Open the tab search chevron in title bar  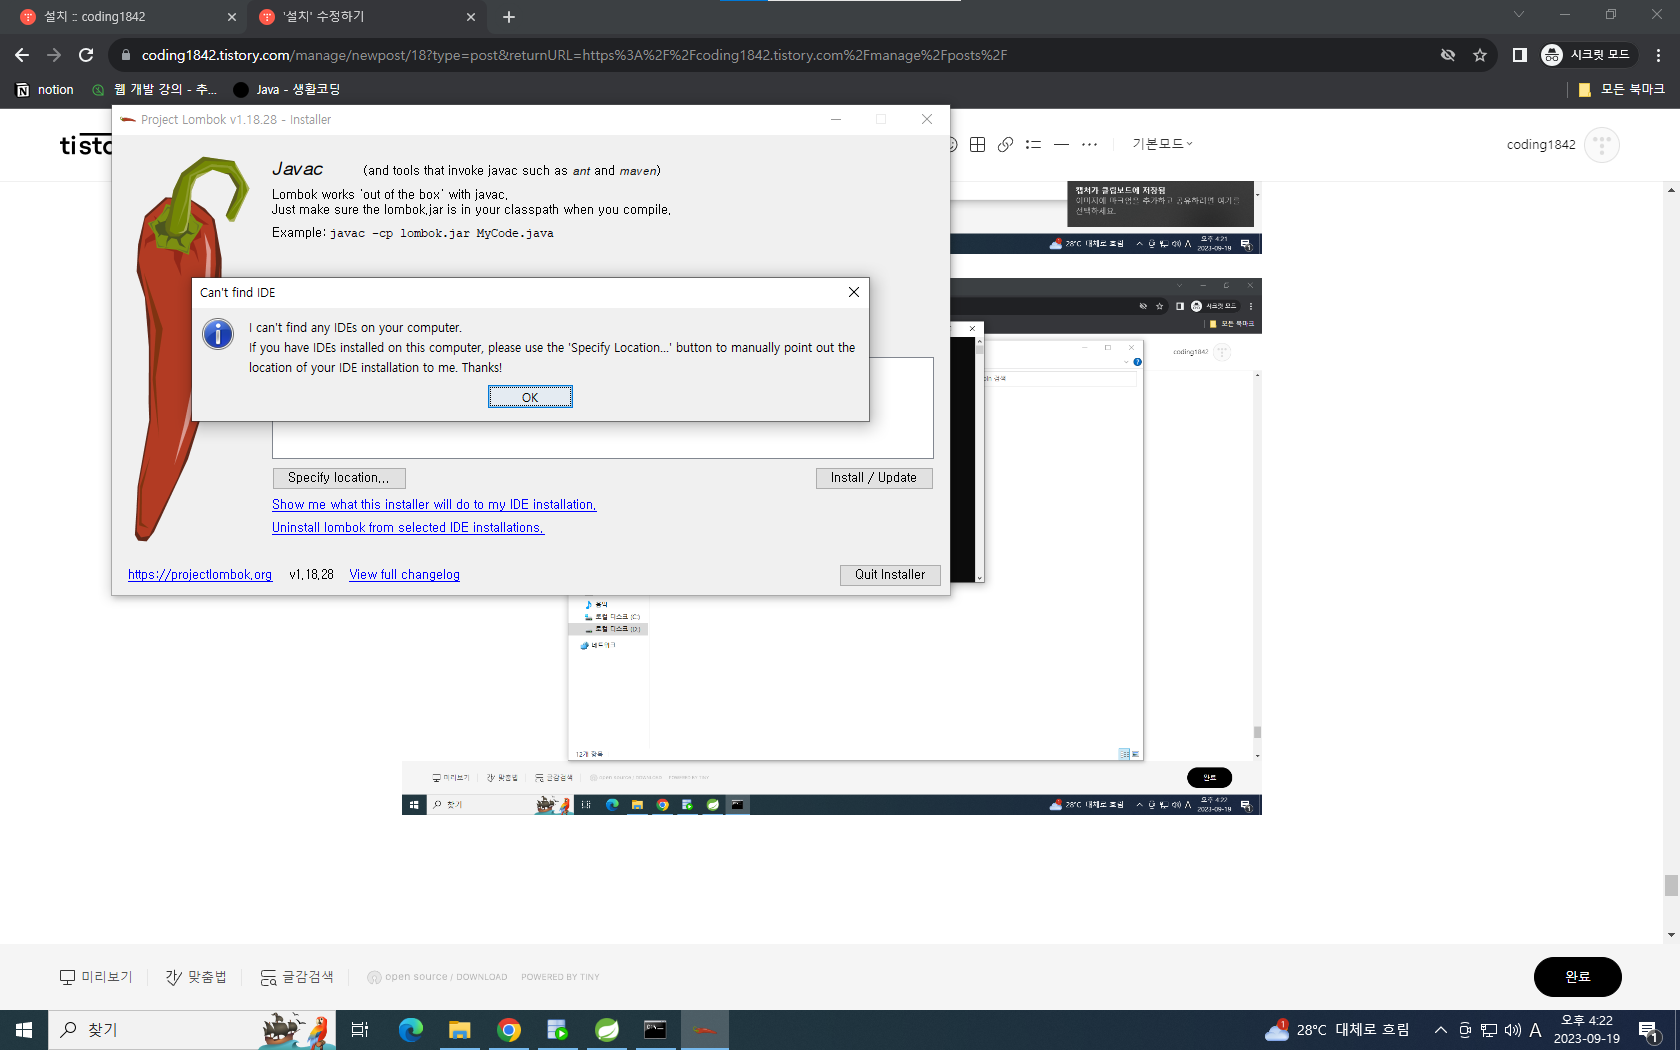click(1519, 14)
